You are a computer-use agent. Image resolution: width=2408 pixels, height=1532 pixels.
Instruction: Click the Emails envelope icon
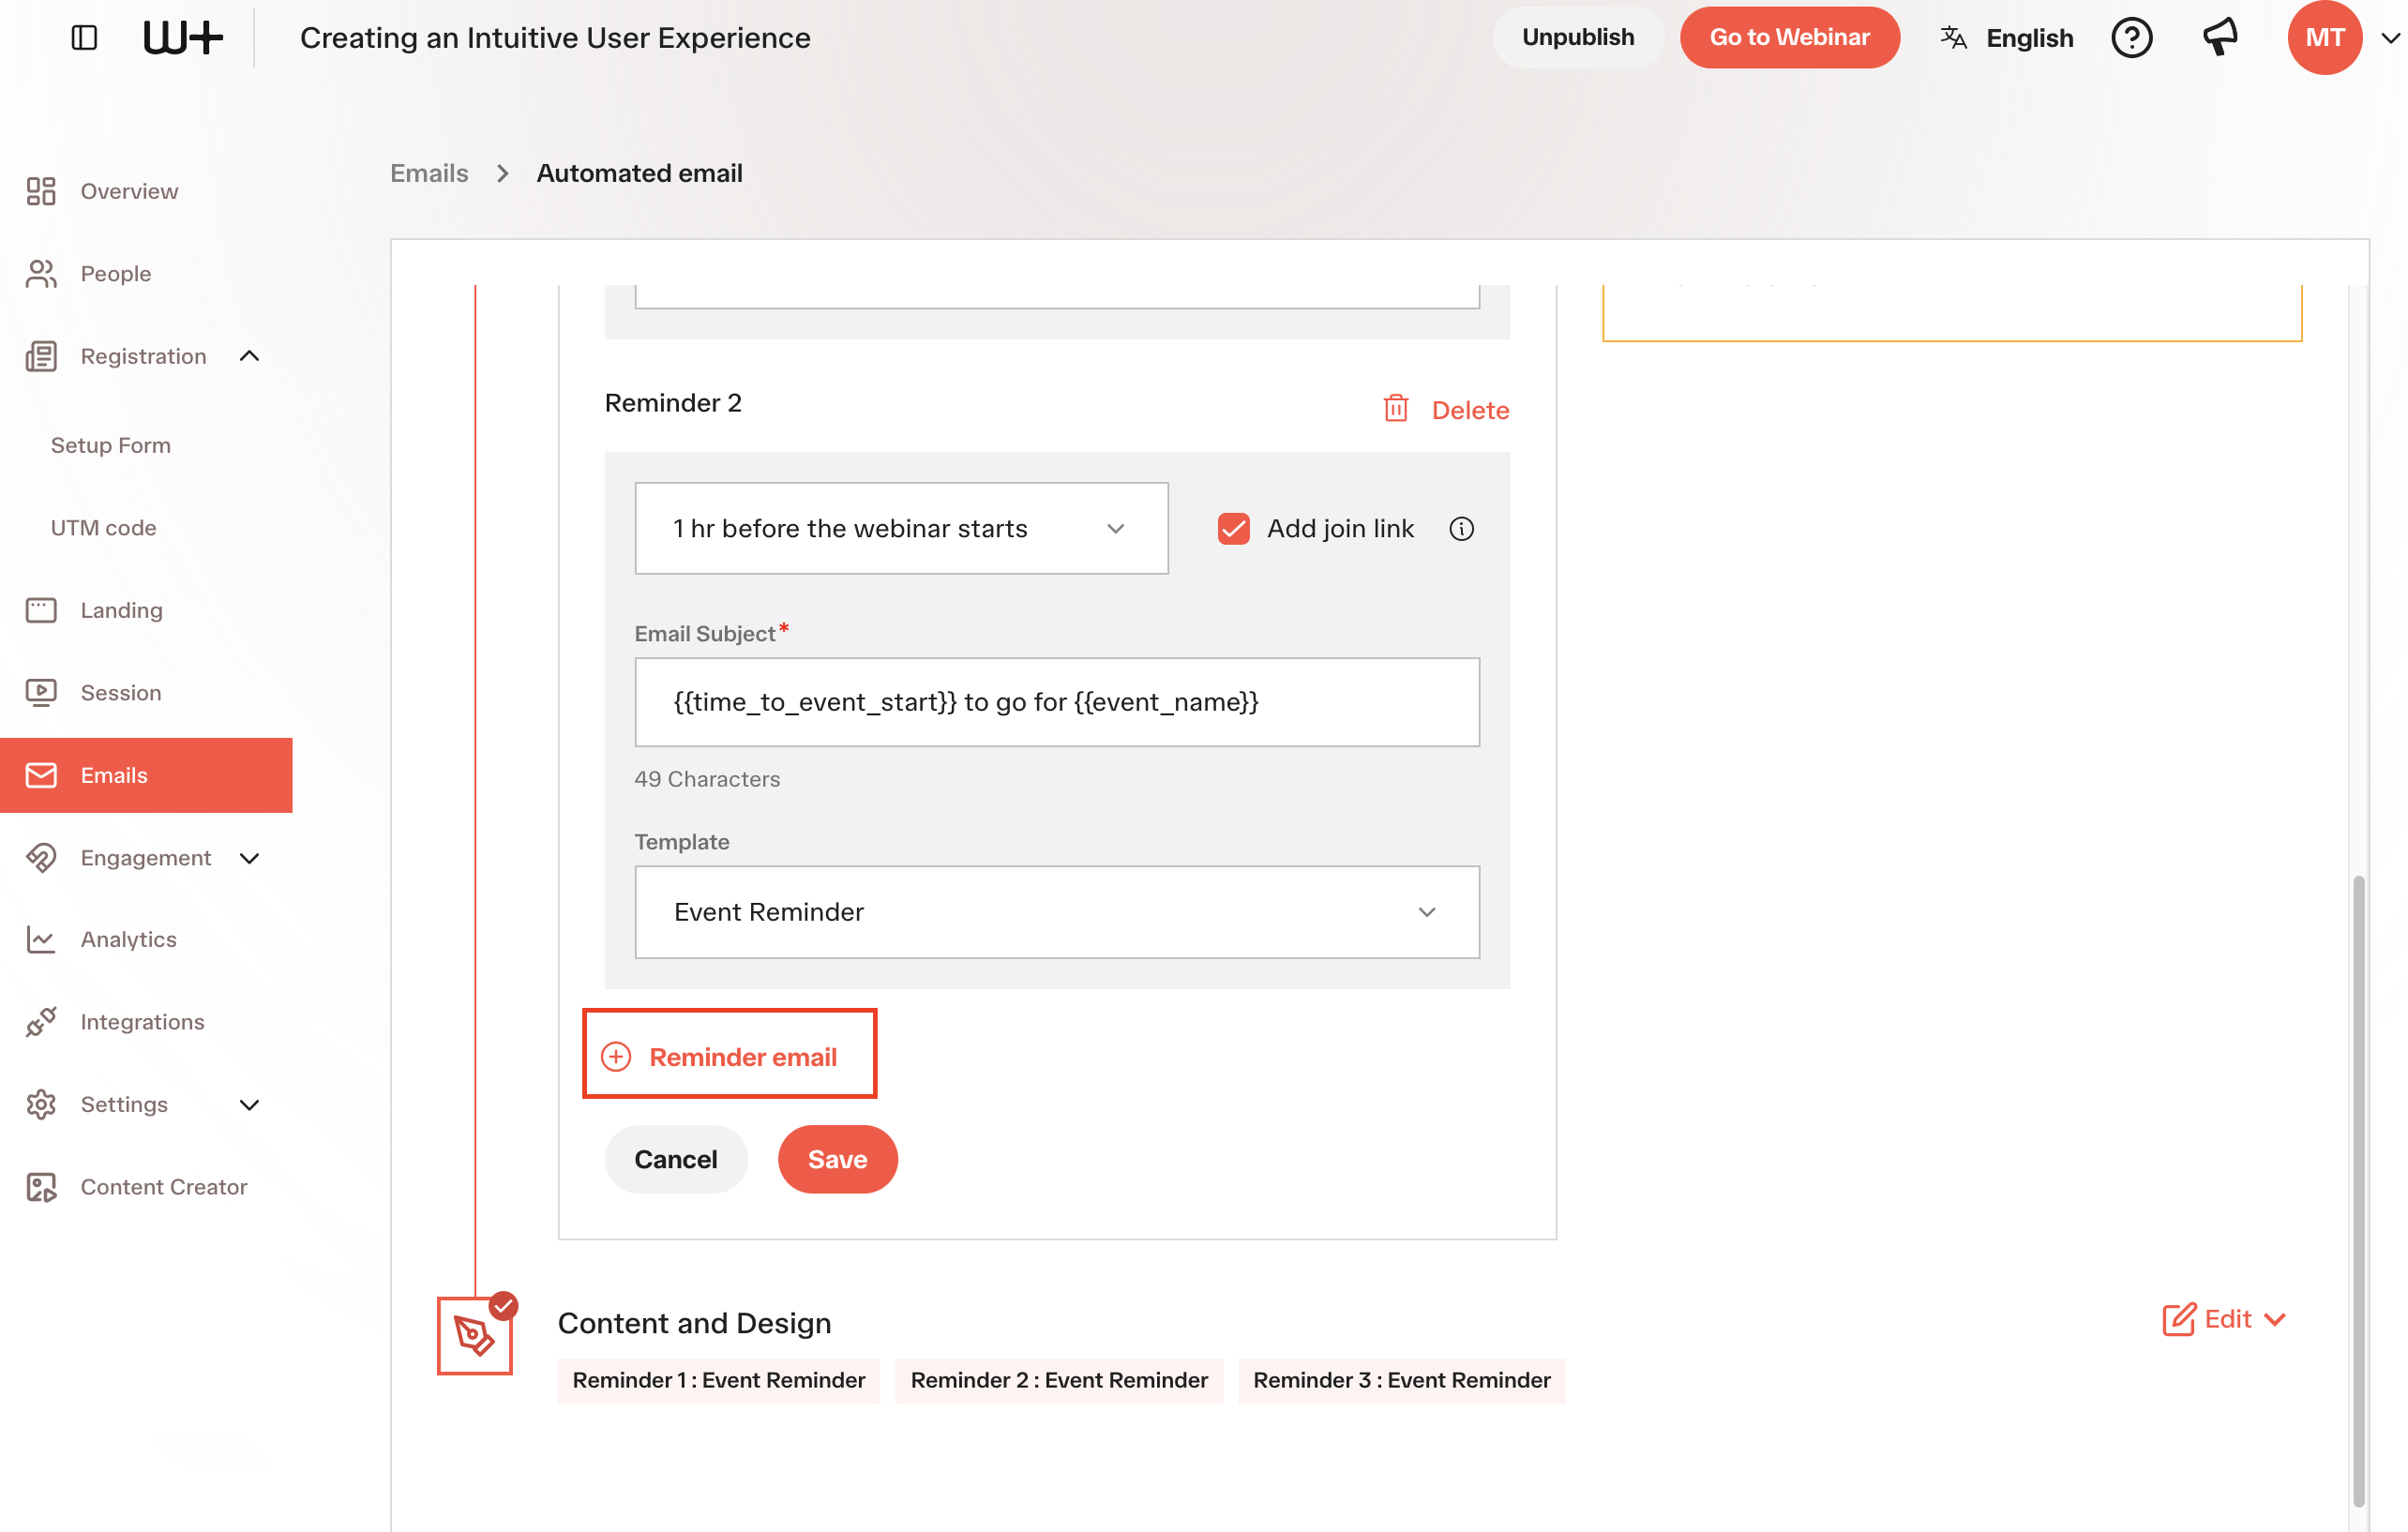41,775
